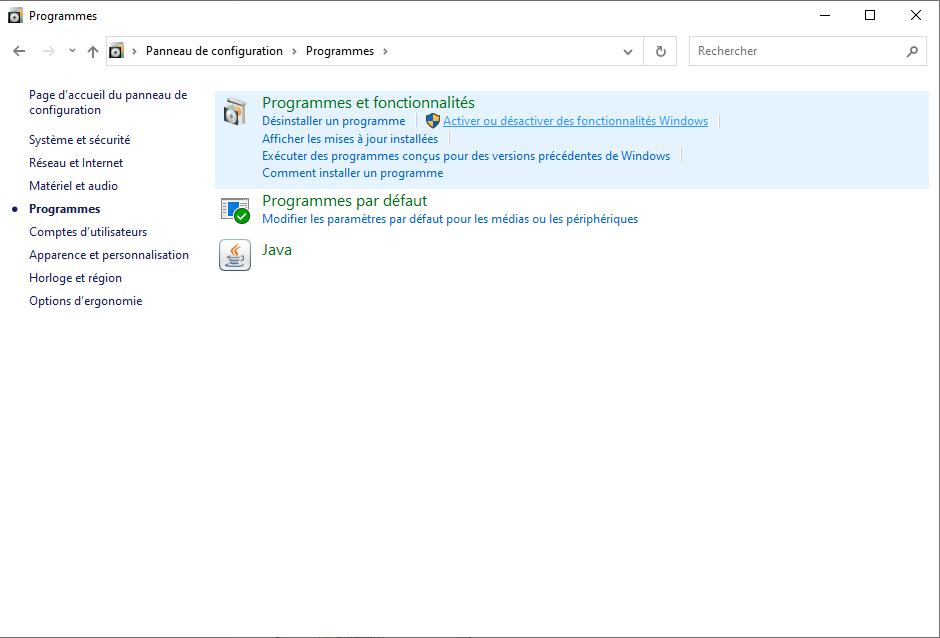This screenshot has width=940, height=638.
Task: Go to Réseau et Internet category
Action: tap(76, 163)
